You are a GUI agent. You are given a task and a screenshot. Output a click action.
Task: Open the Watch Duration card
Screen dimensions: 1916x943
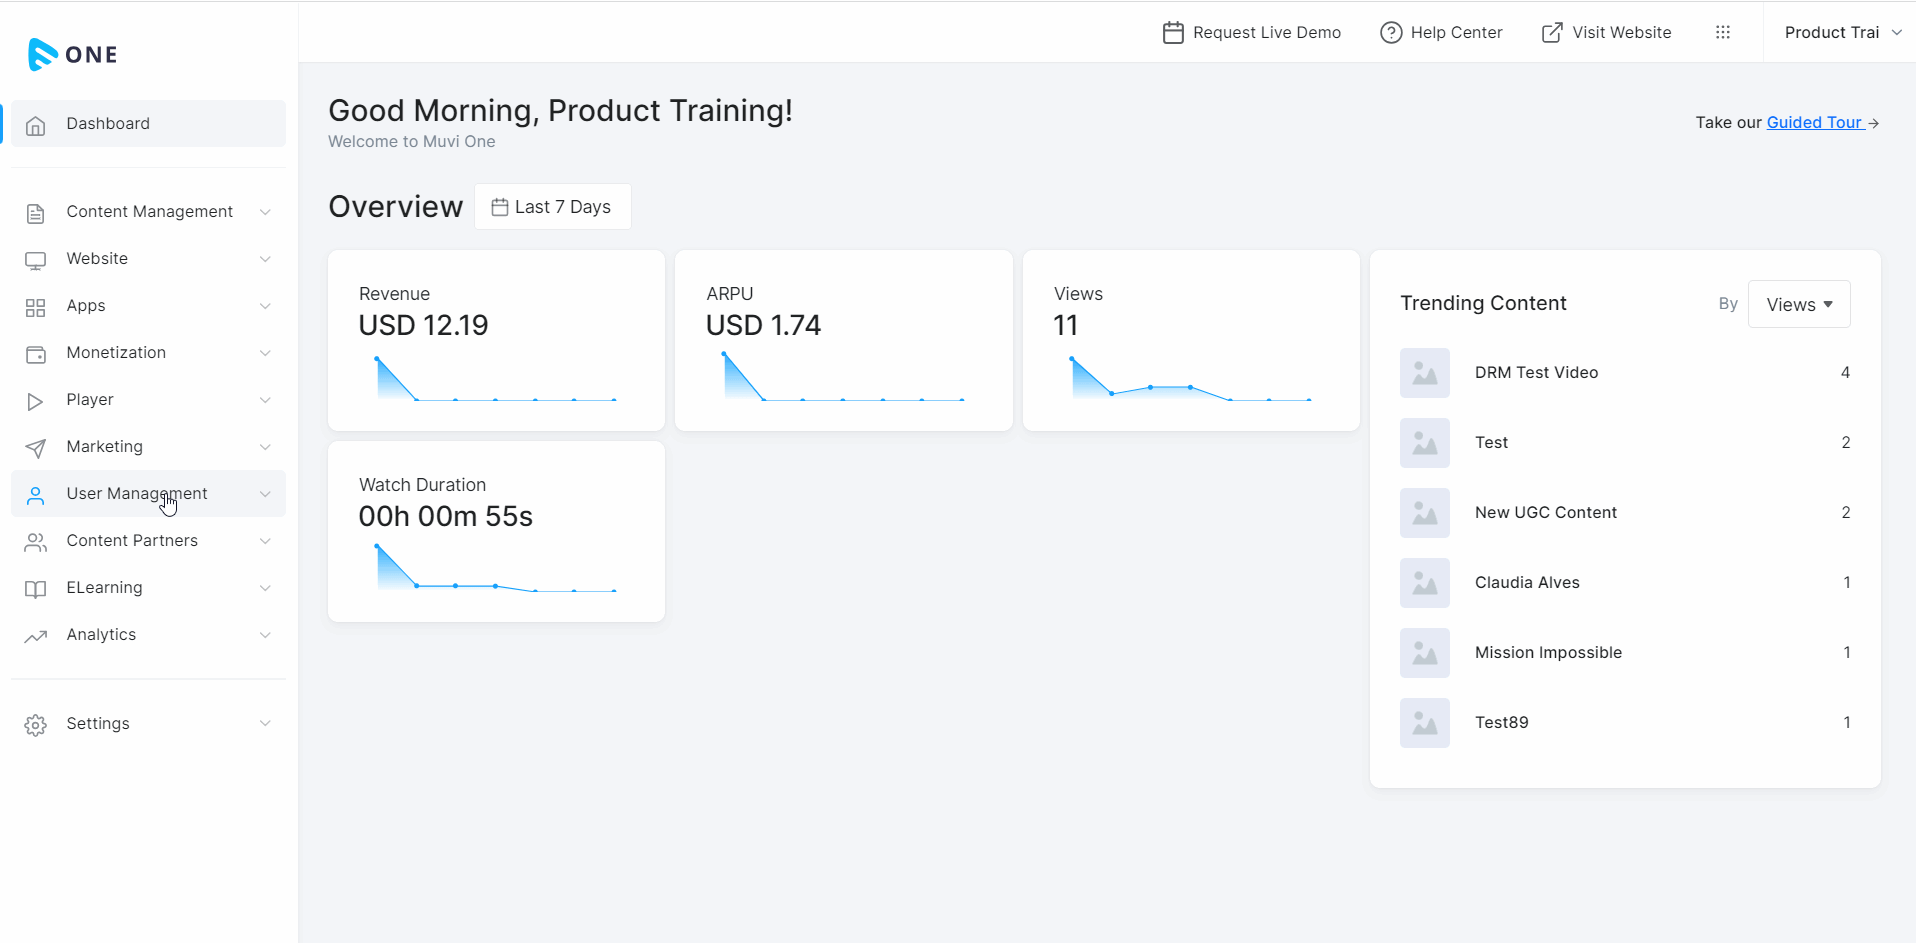click(496, 532)
